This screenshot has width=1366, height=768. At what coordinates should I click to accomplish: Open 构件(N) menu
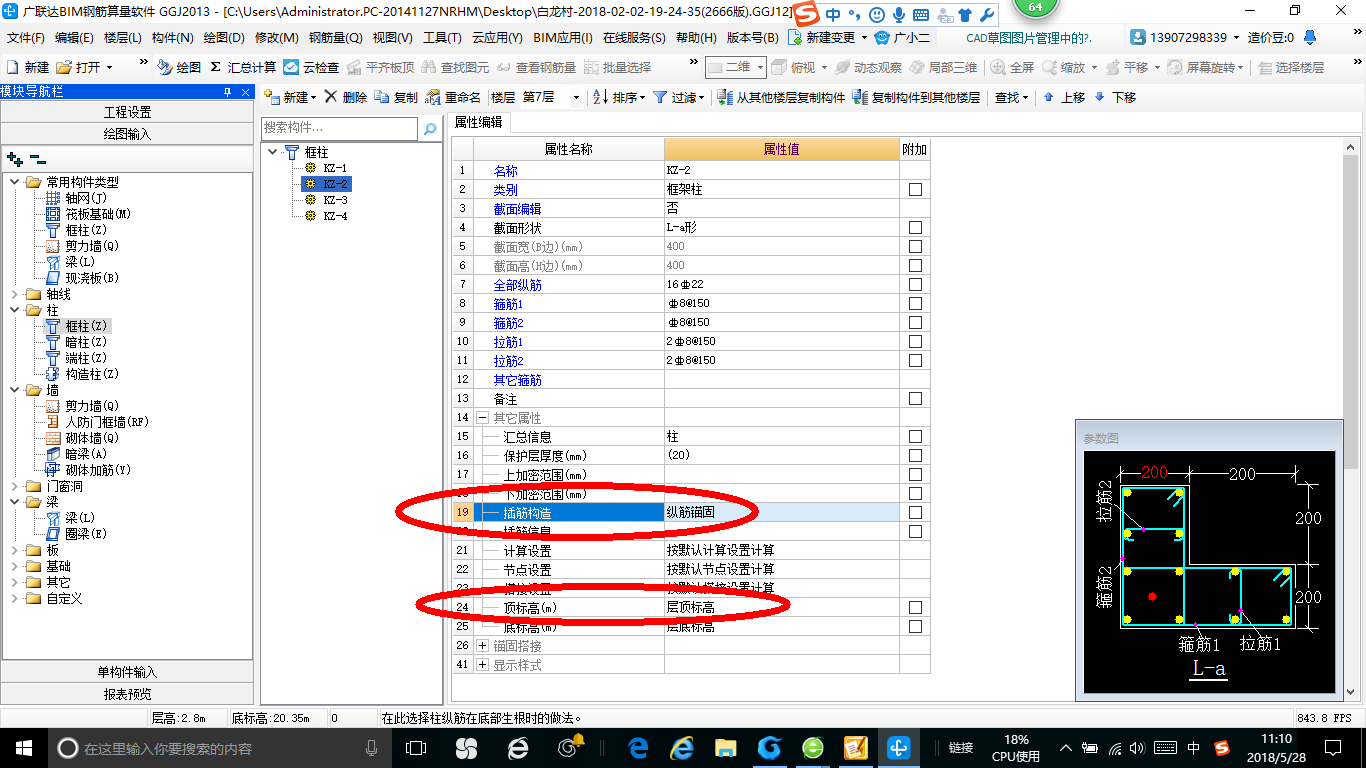(x=173, y=37)
